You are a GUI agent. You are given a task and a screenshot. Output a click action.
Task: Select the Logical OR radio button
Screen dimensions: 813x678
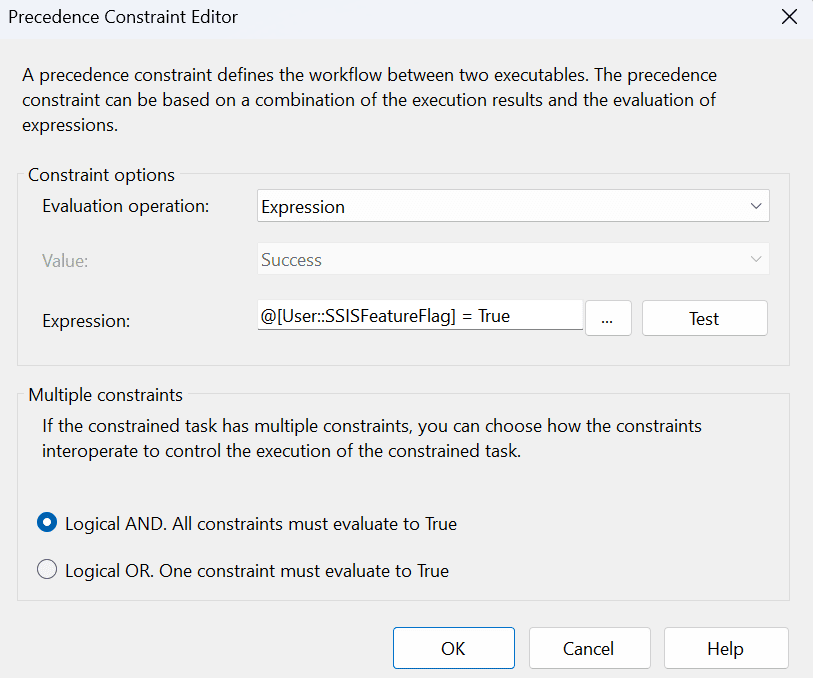coord(47,569)
